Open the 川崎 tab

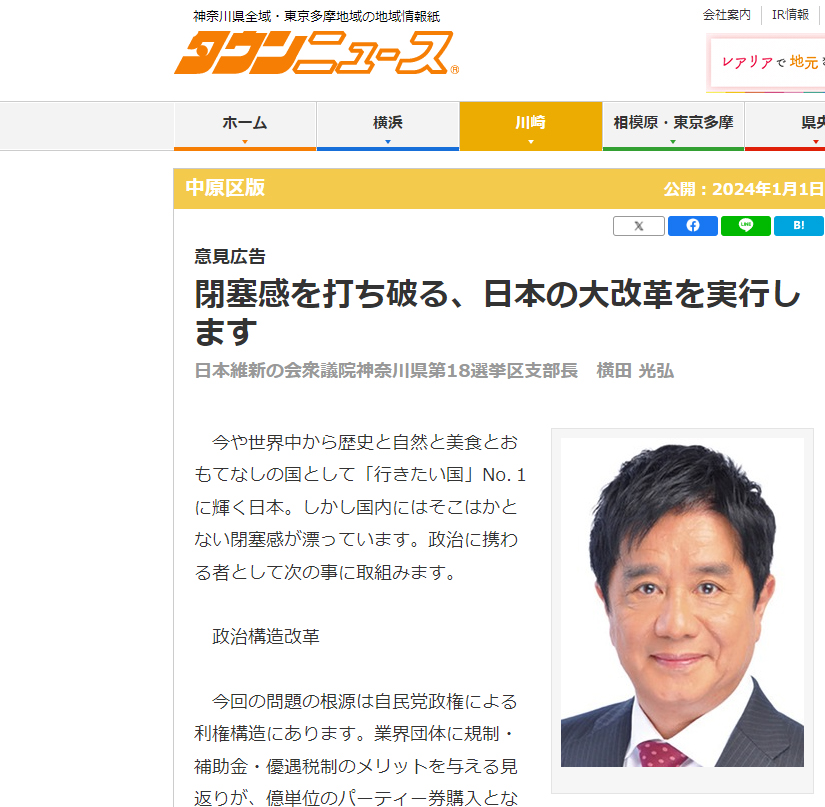pos(531,126)
